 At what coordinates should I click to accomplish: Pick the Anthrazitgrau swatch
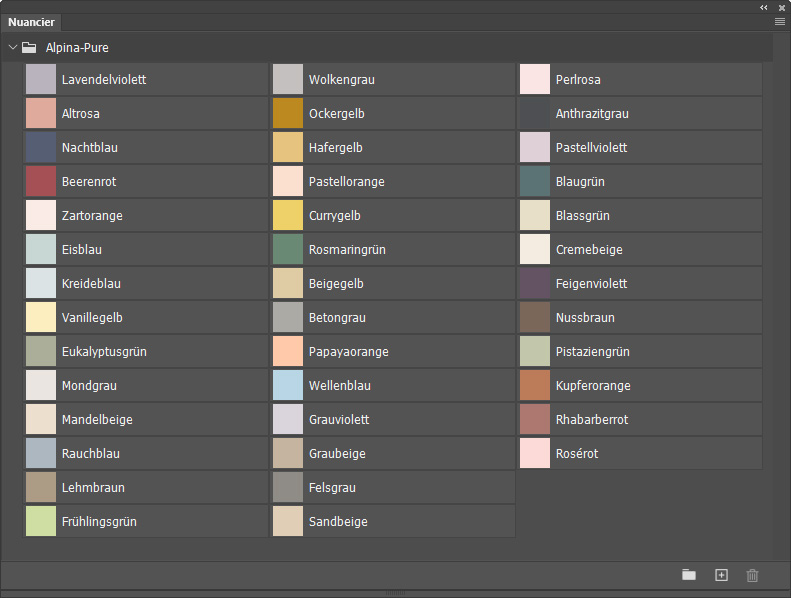[535, 113]
